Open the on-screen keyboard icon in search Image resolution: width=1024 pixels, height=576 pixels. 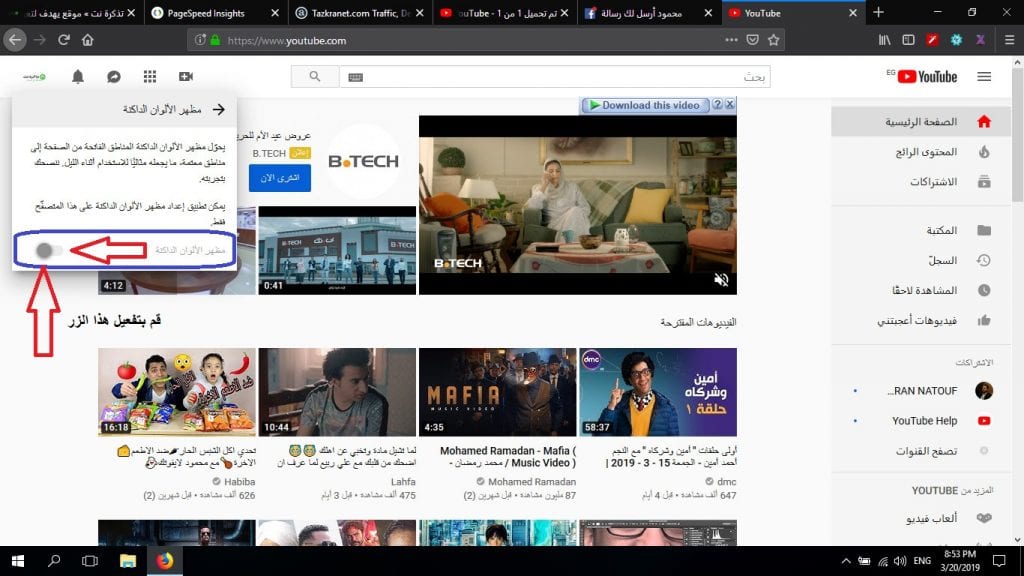click(x=355, y=77)
